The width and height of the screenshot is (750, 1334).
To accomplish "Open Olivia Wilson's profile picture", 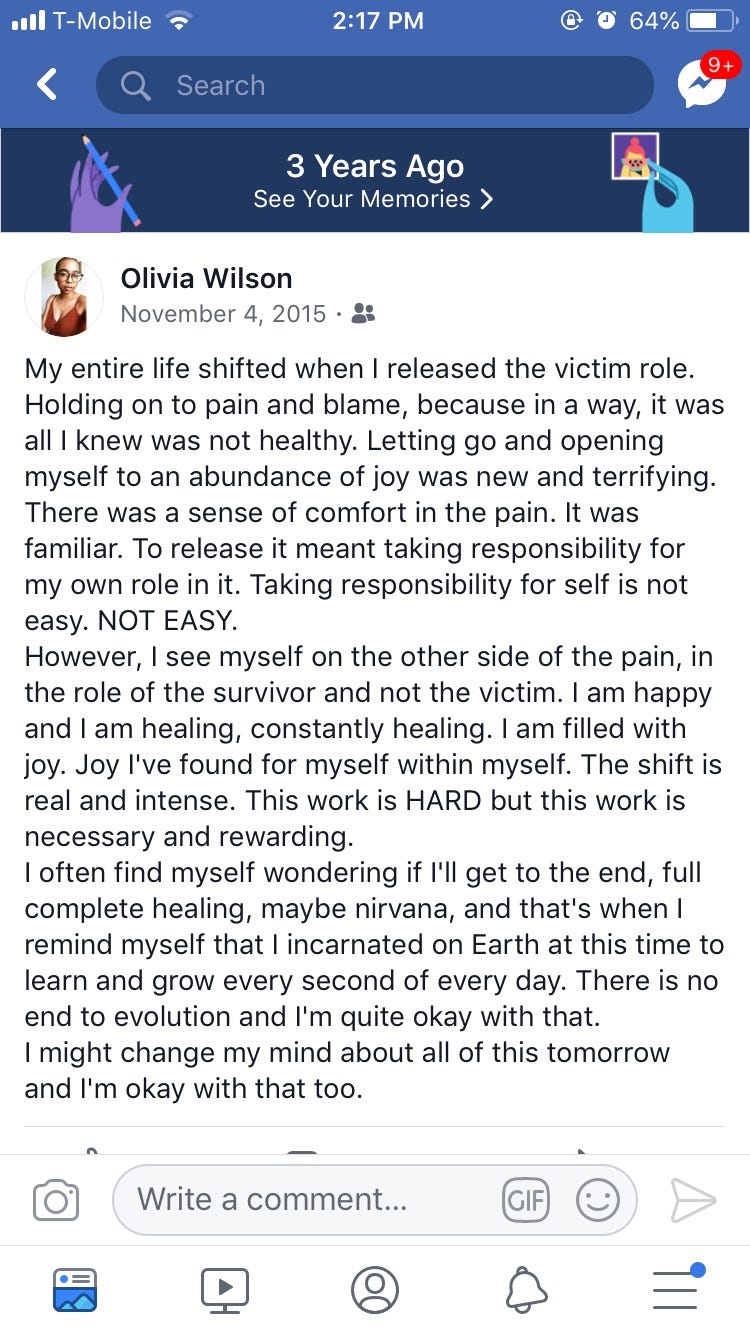I will coord(64,296).
